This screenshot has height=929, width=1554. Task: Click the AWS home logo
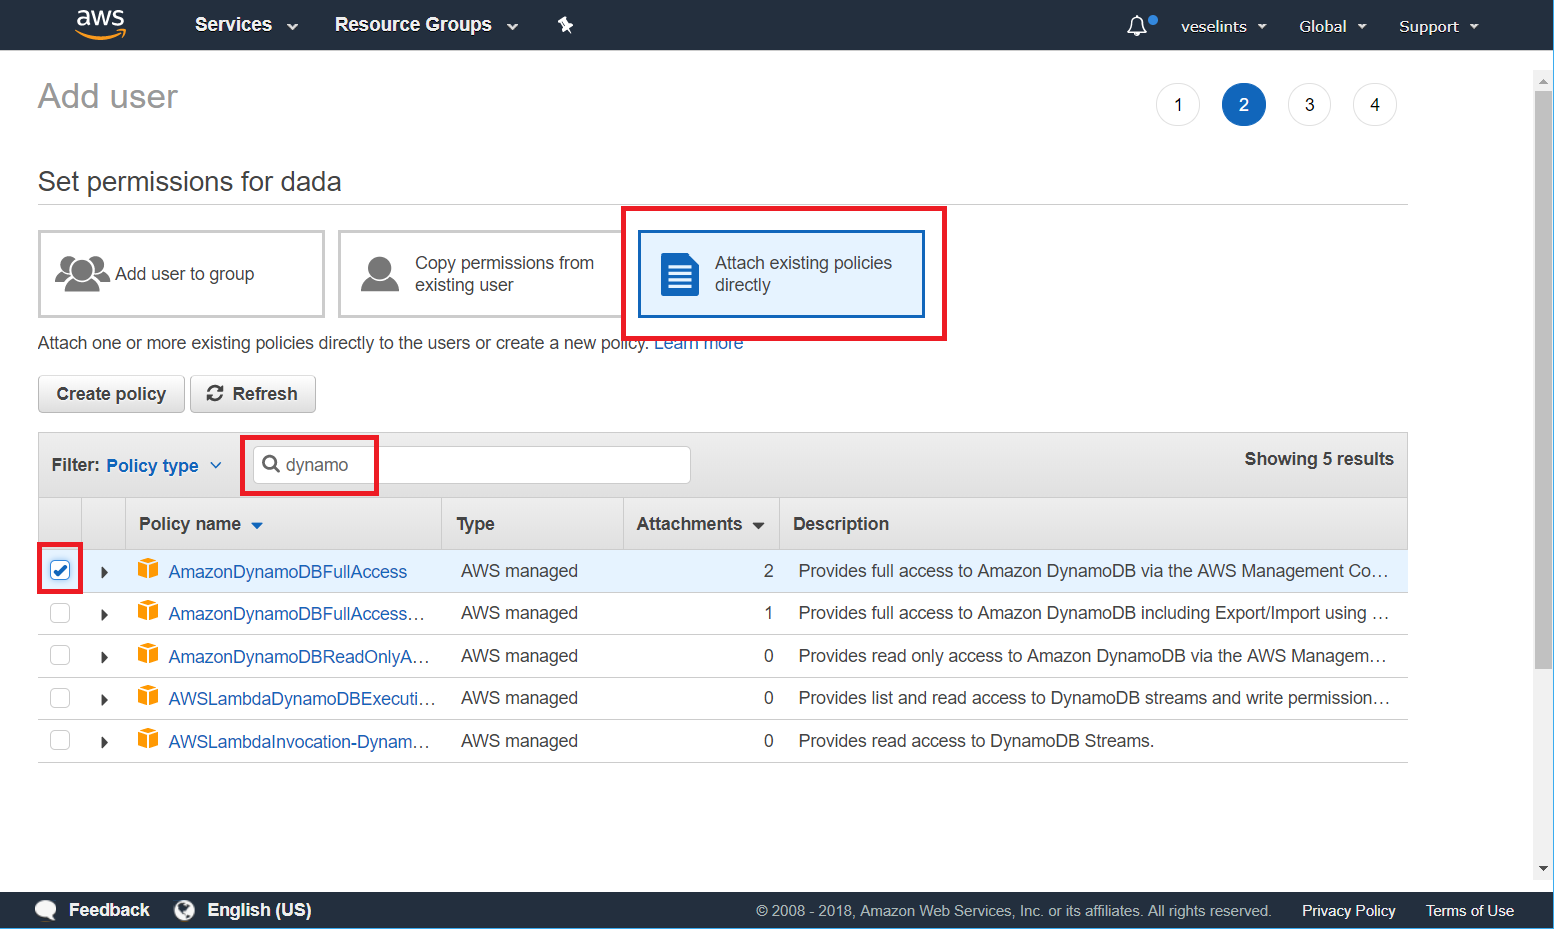[x=100, y=25]
